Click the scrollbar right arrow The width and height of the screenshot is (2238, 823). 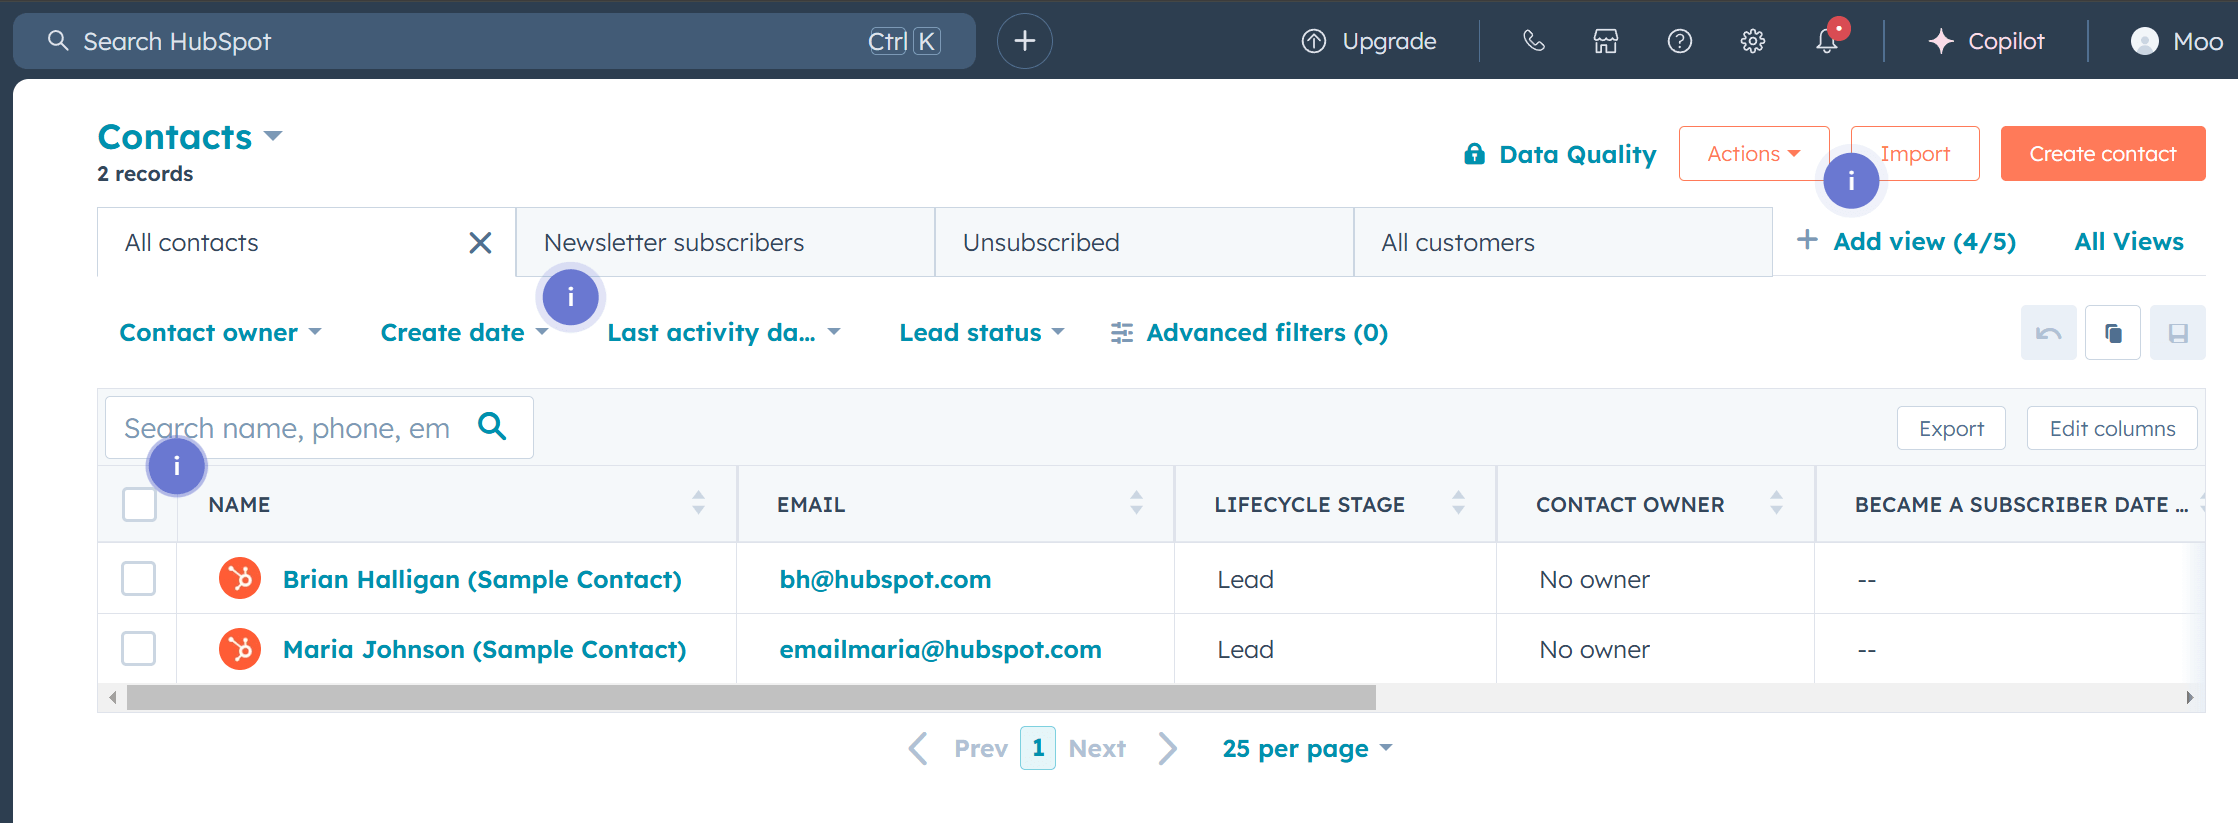coord(2190,697)
